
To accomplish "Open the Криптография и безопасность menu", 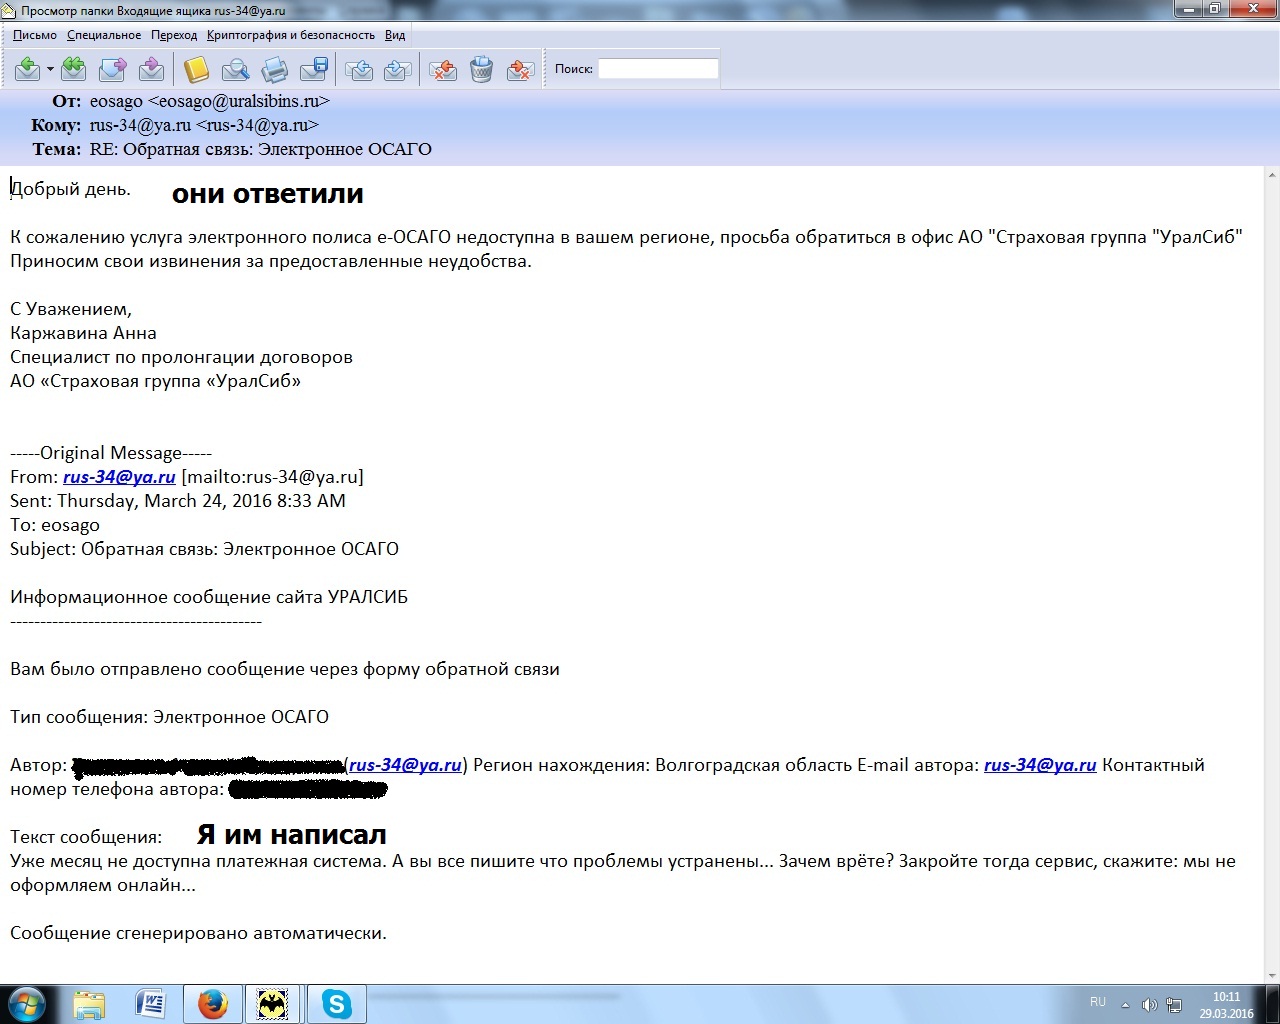I will (291, 35).
